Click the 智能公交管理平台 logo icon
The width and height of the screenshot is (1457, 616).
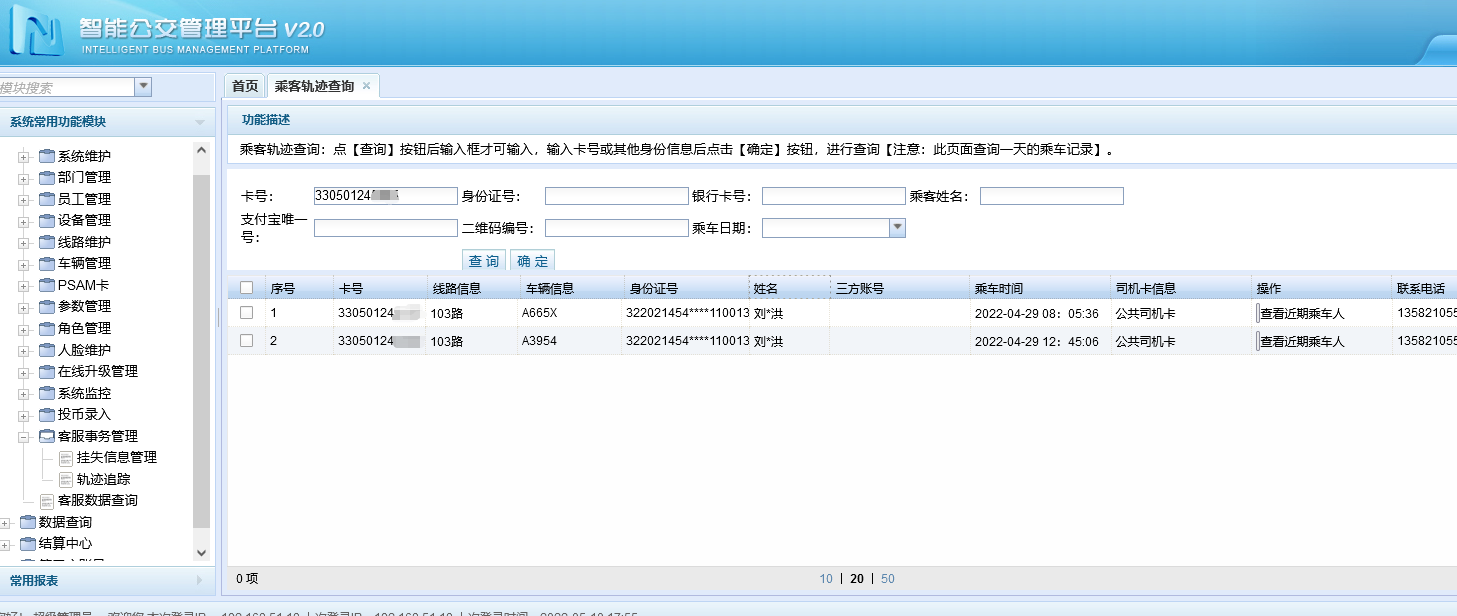point(35,30)
